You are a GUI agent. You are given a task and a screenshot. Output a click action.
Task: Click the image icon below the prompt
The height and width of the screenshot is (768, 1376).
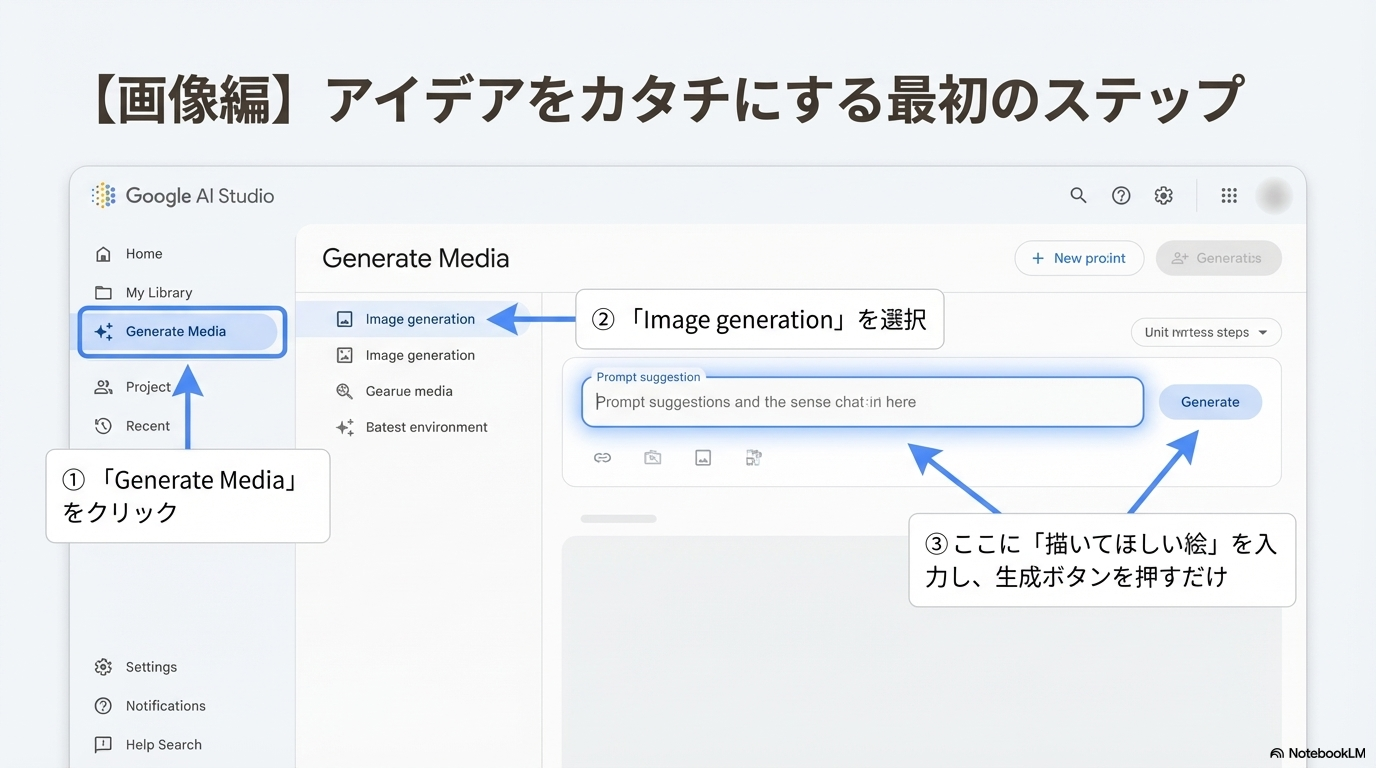pos(703,458)
